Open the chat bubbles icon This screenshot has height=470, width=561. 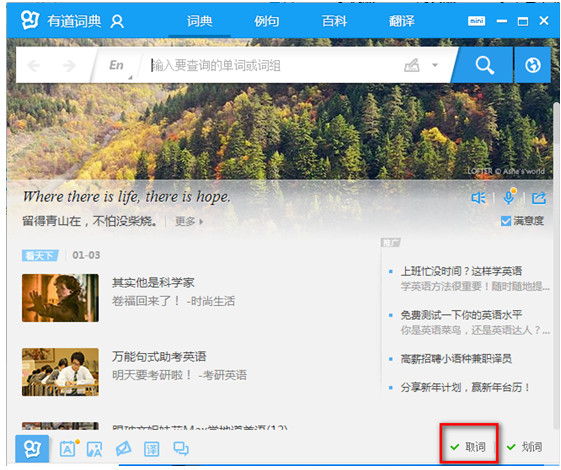coord(181,449)
